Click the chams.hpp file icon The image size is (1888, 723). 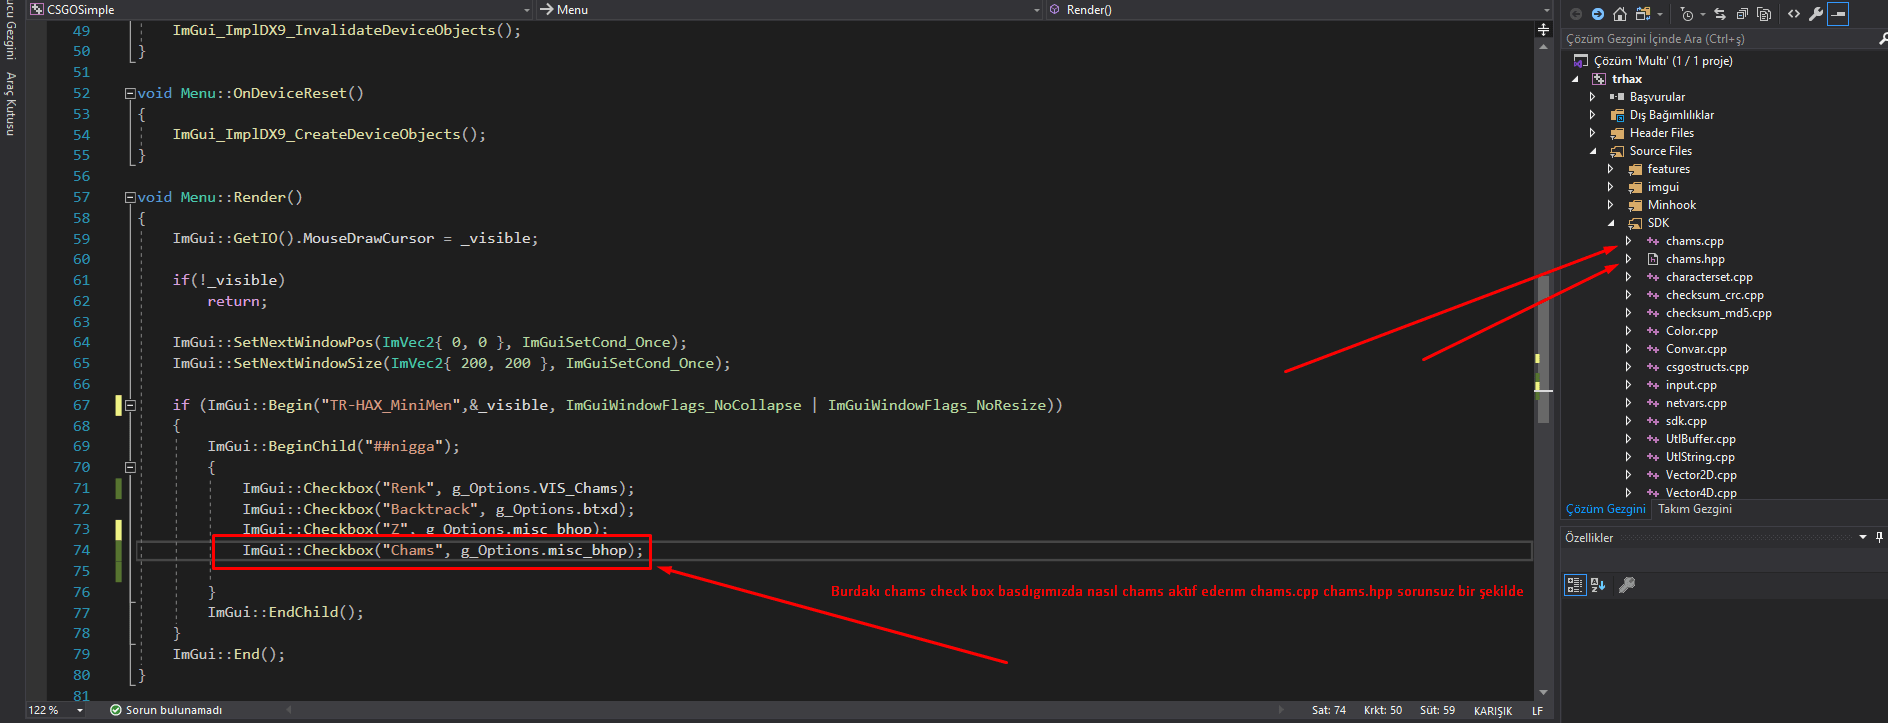pos(1653,259)
